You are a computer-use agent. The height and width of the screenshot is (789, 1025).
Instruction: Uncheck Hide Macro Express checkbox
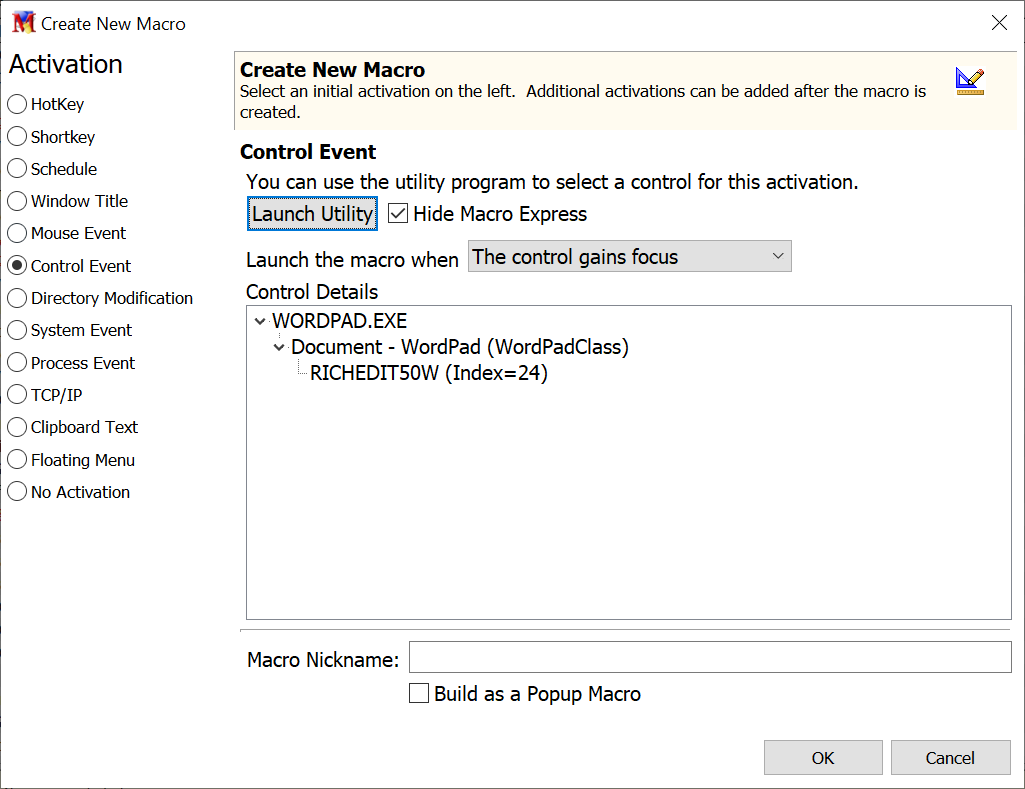coord(398,214)
